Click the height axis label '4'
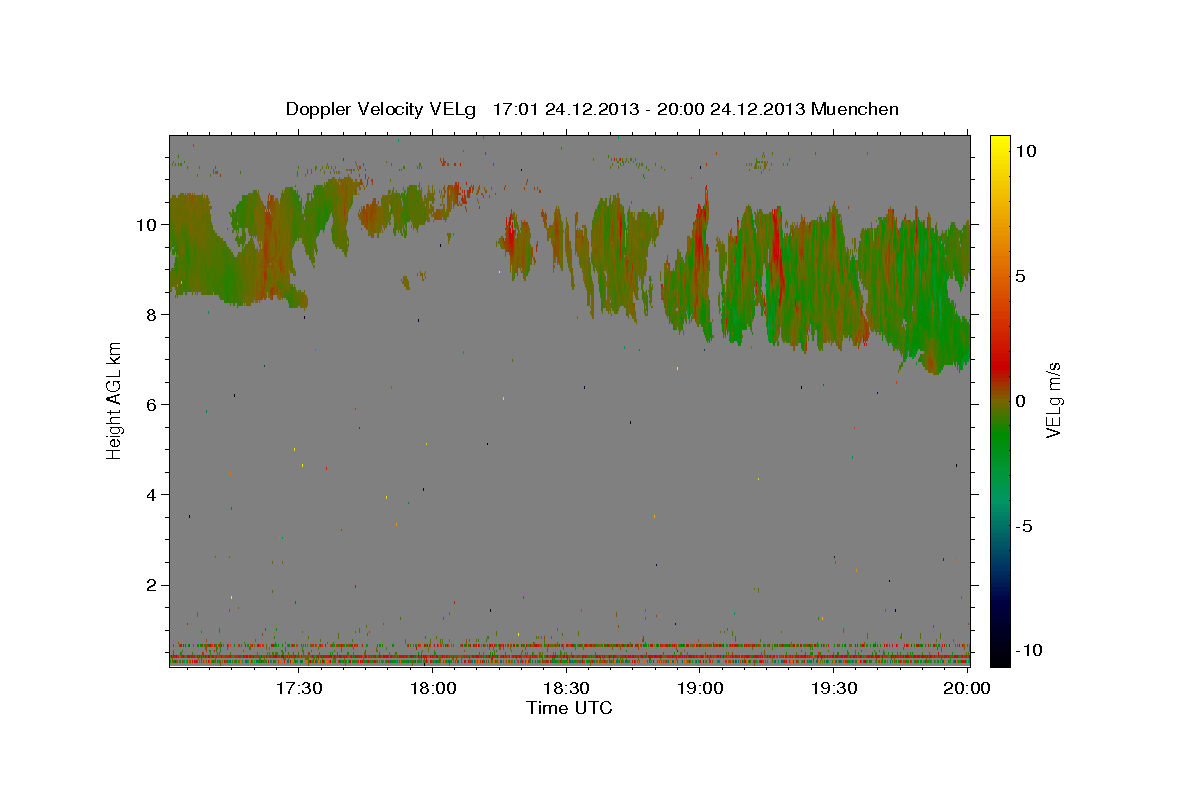 coord(153,494)
